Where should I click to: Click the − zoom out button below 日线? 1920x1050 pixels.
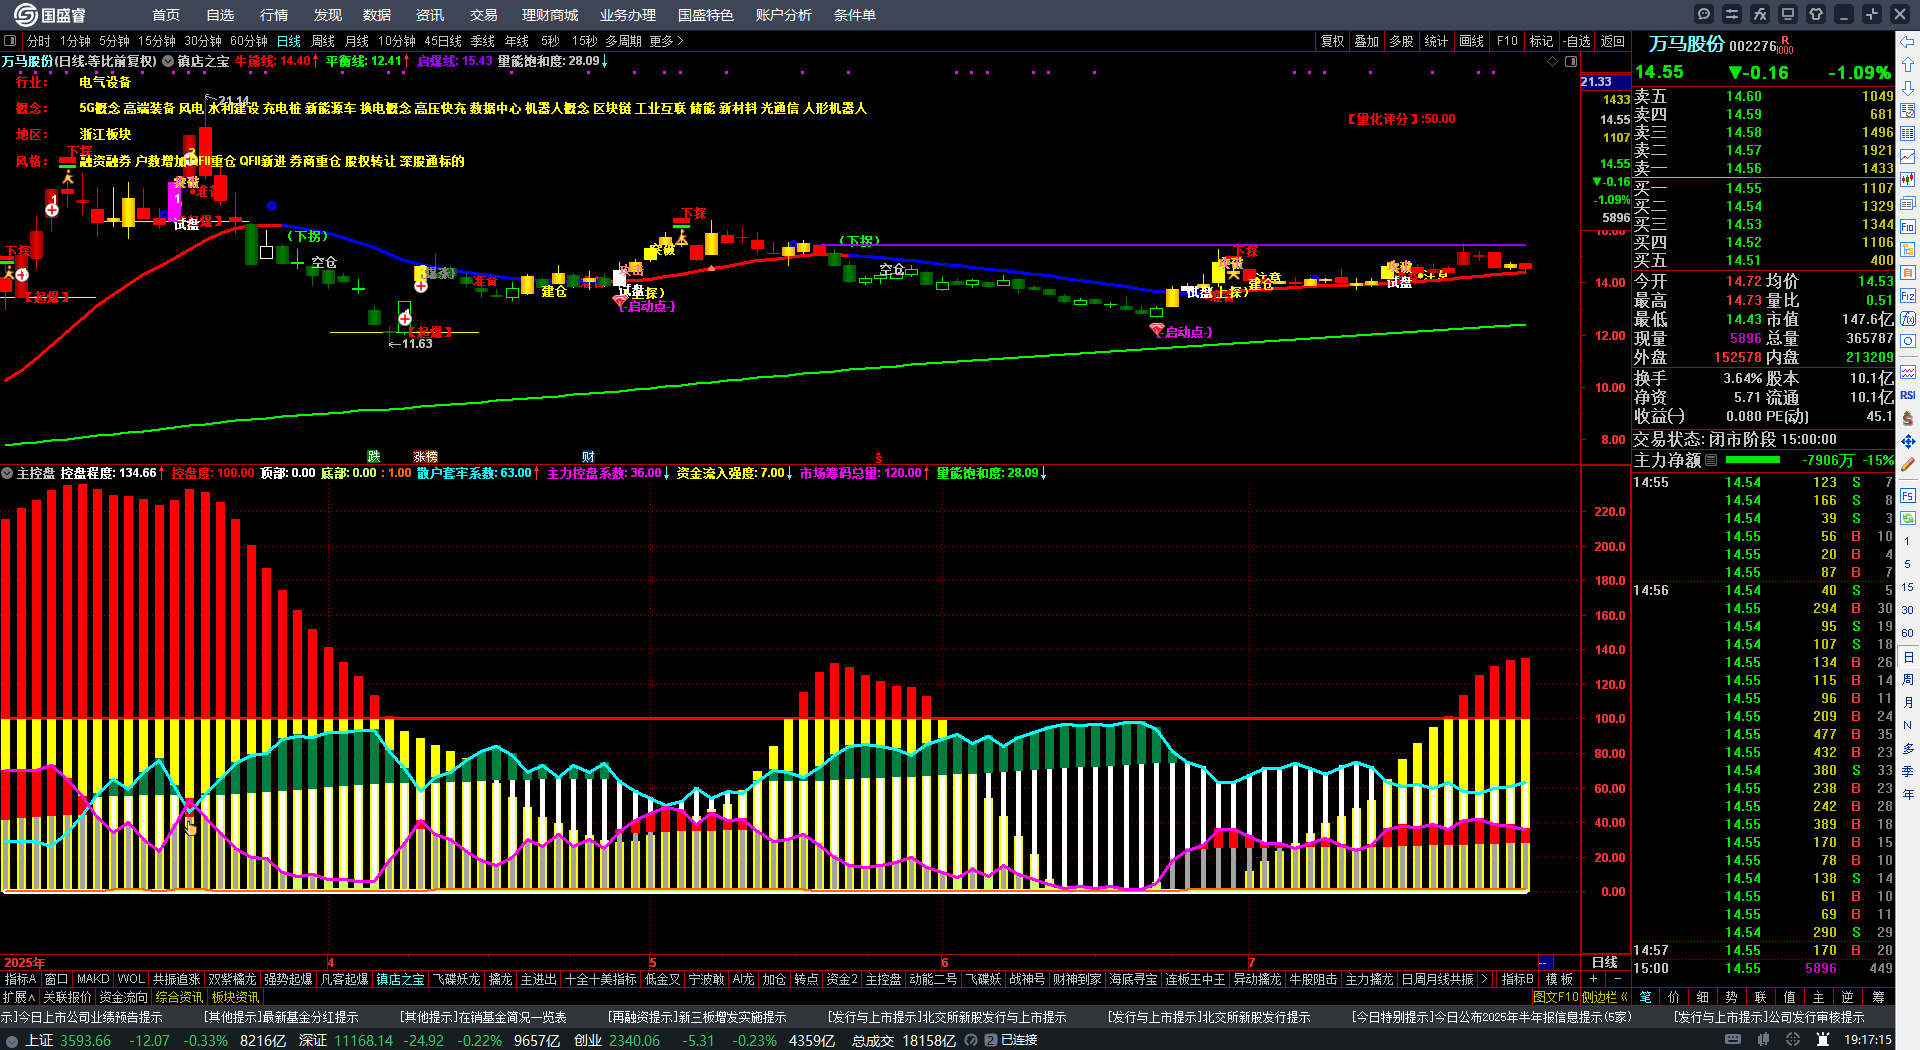tap(1617, 979)
